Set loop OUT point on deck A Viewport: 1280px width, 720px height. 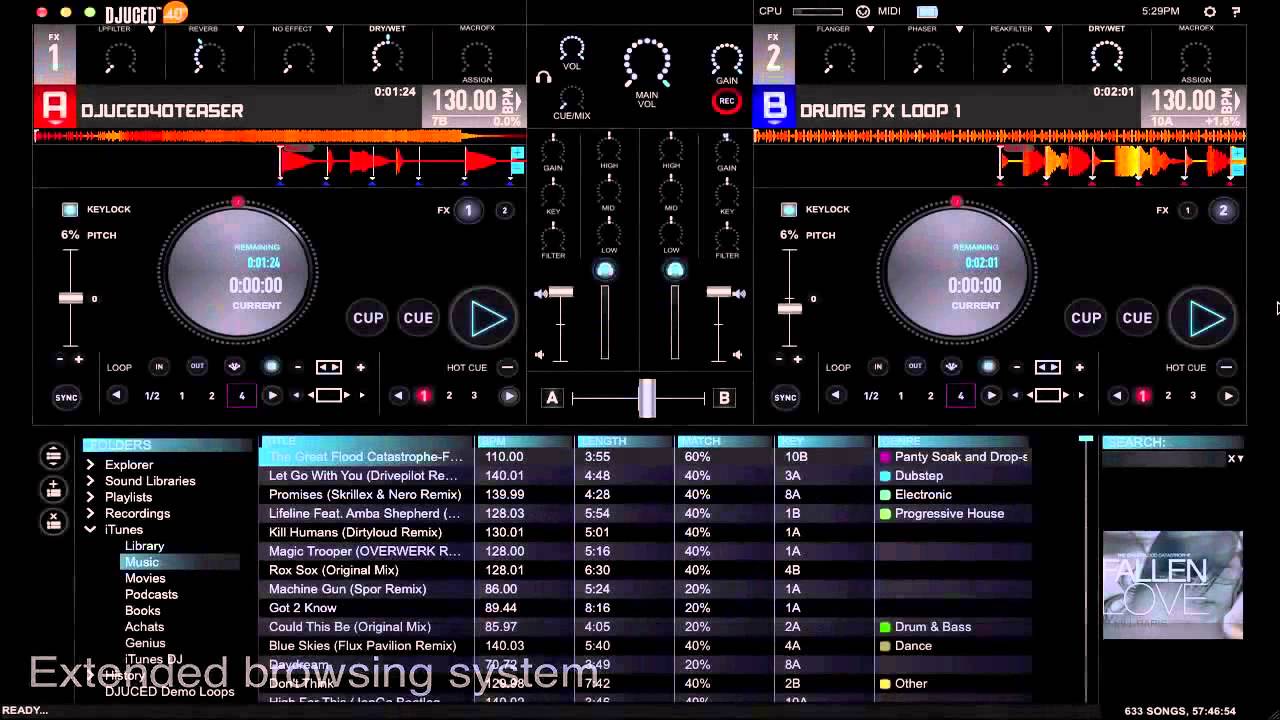tap(197, 367)
